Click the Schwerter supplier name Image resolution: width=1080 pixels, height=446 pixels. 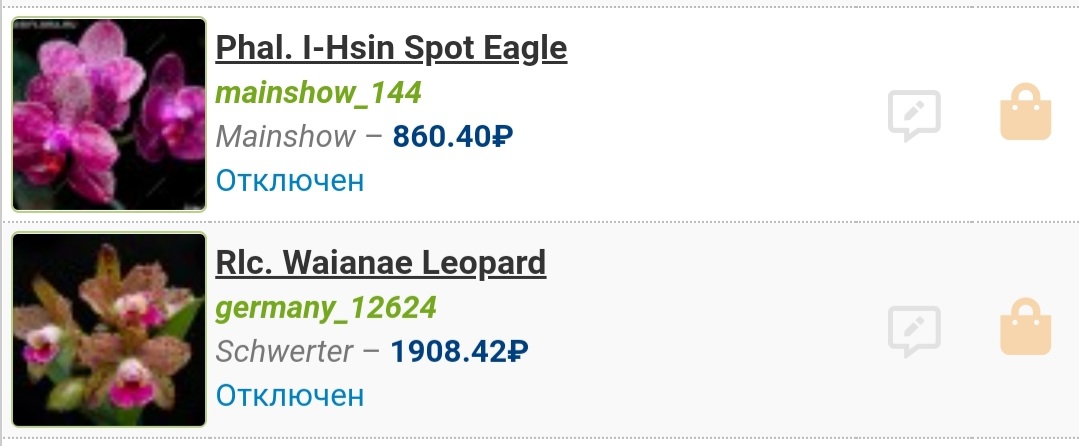(x=284, y=352)
